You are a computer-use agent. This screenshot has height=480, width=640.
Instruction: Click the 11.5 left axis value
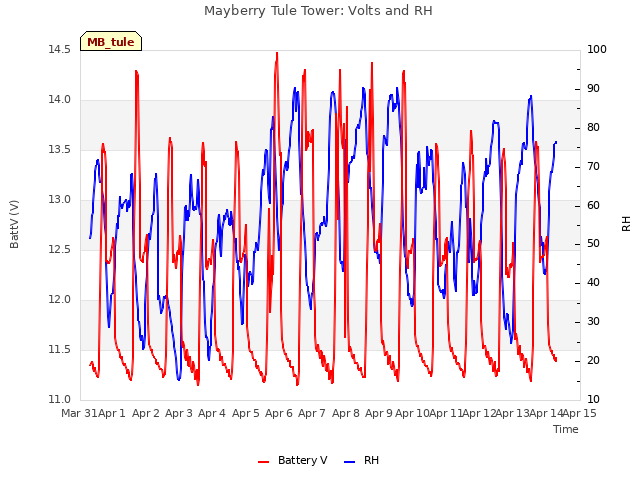point(59,349)
